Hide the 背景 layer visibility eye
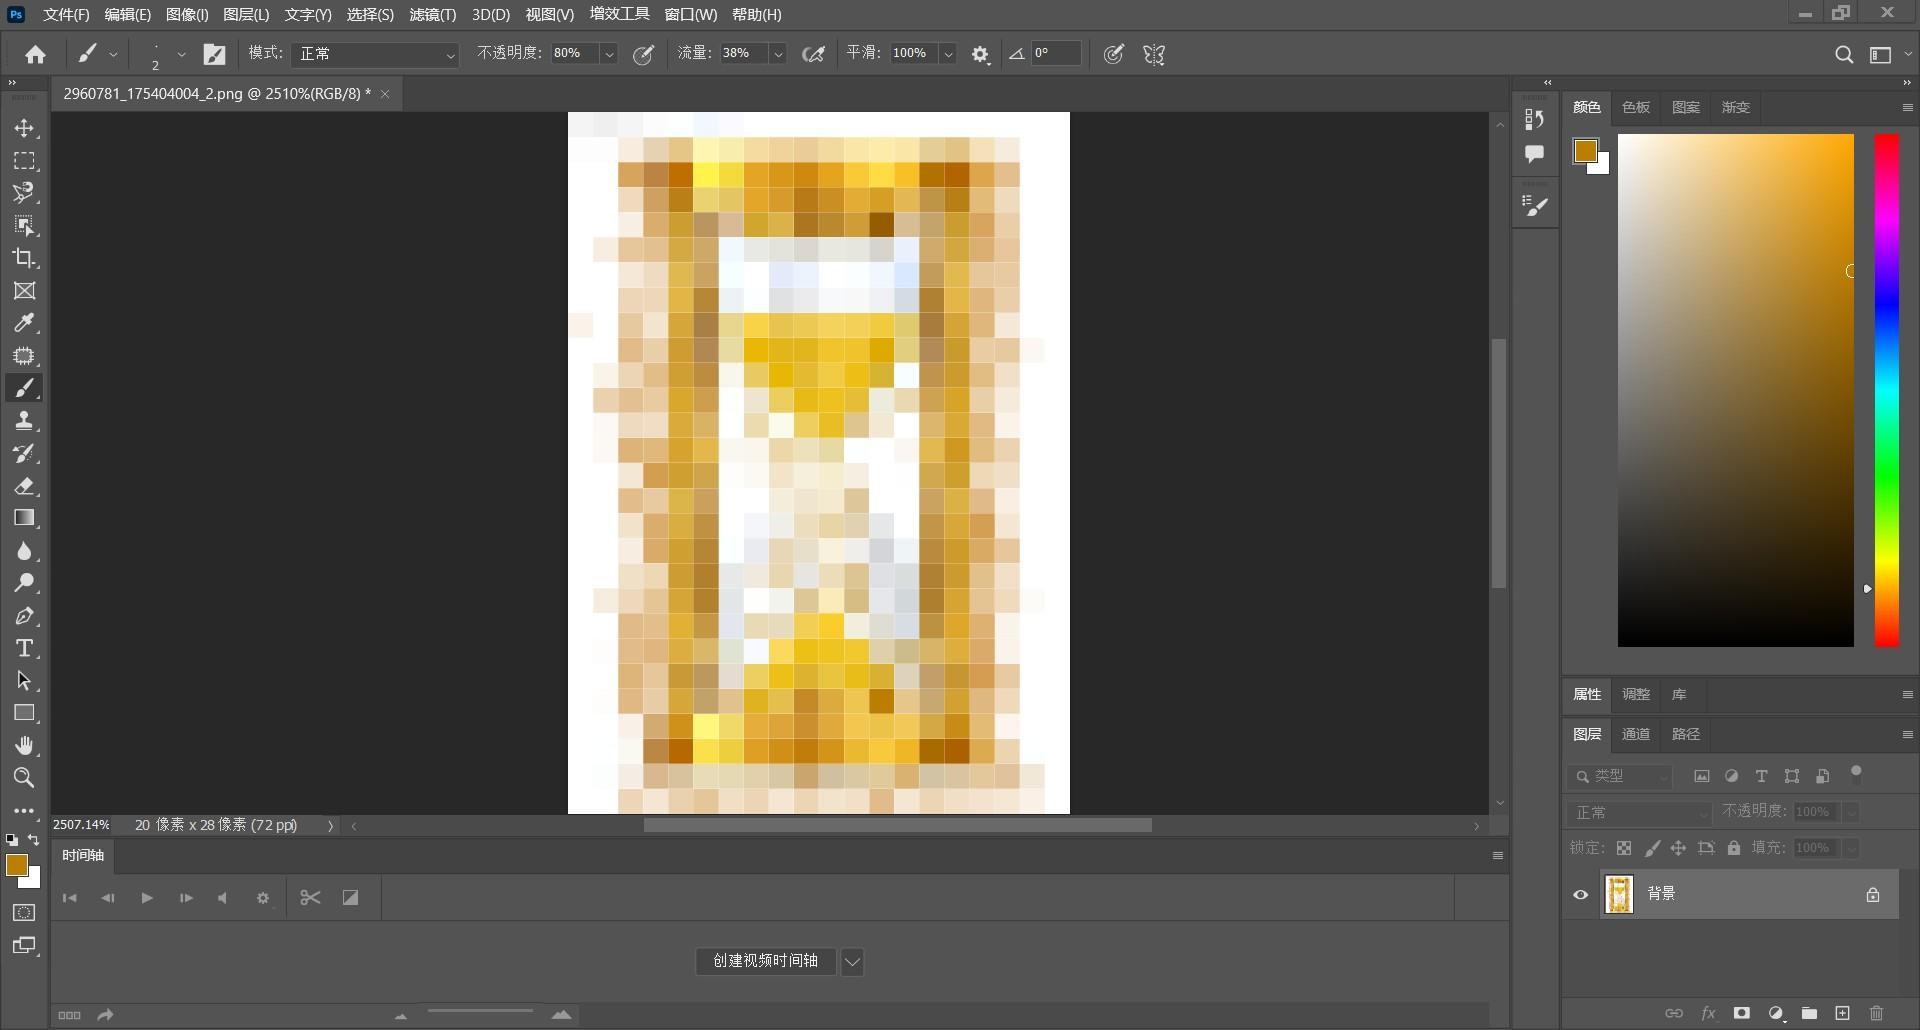This screenshot has height=1030, width=1920. click(1581, 895)
